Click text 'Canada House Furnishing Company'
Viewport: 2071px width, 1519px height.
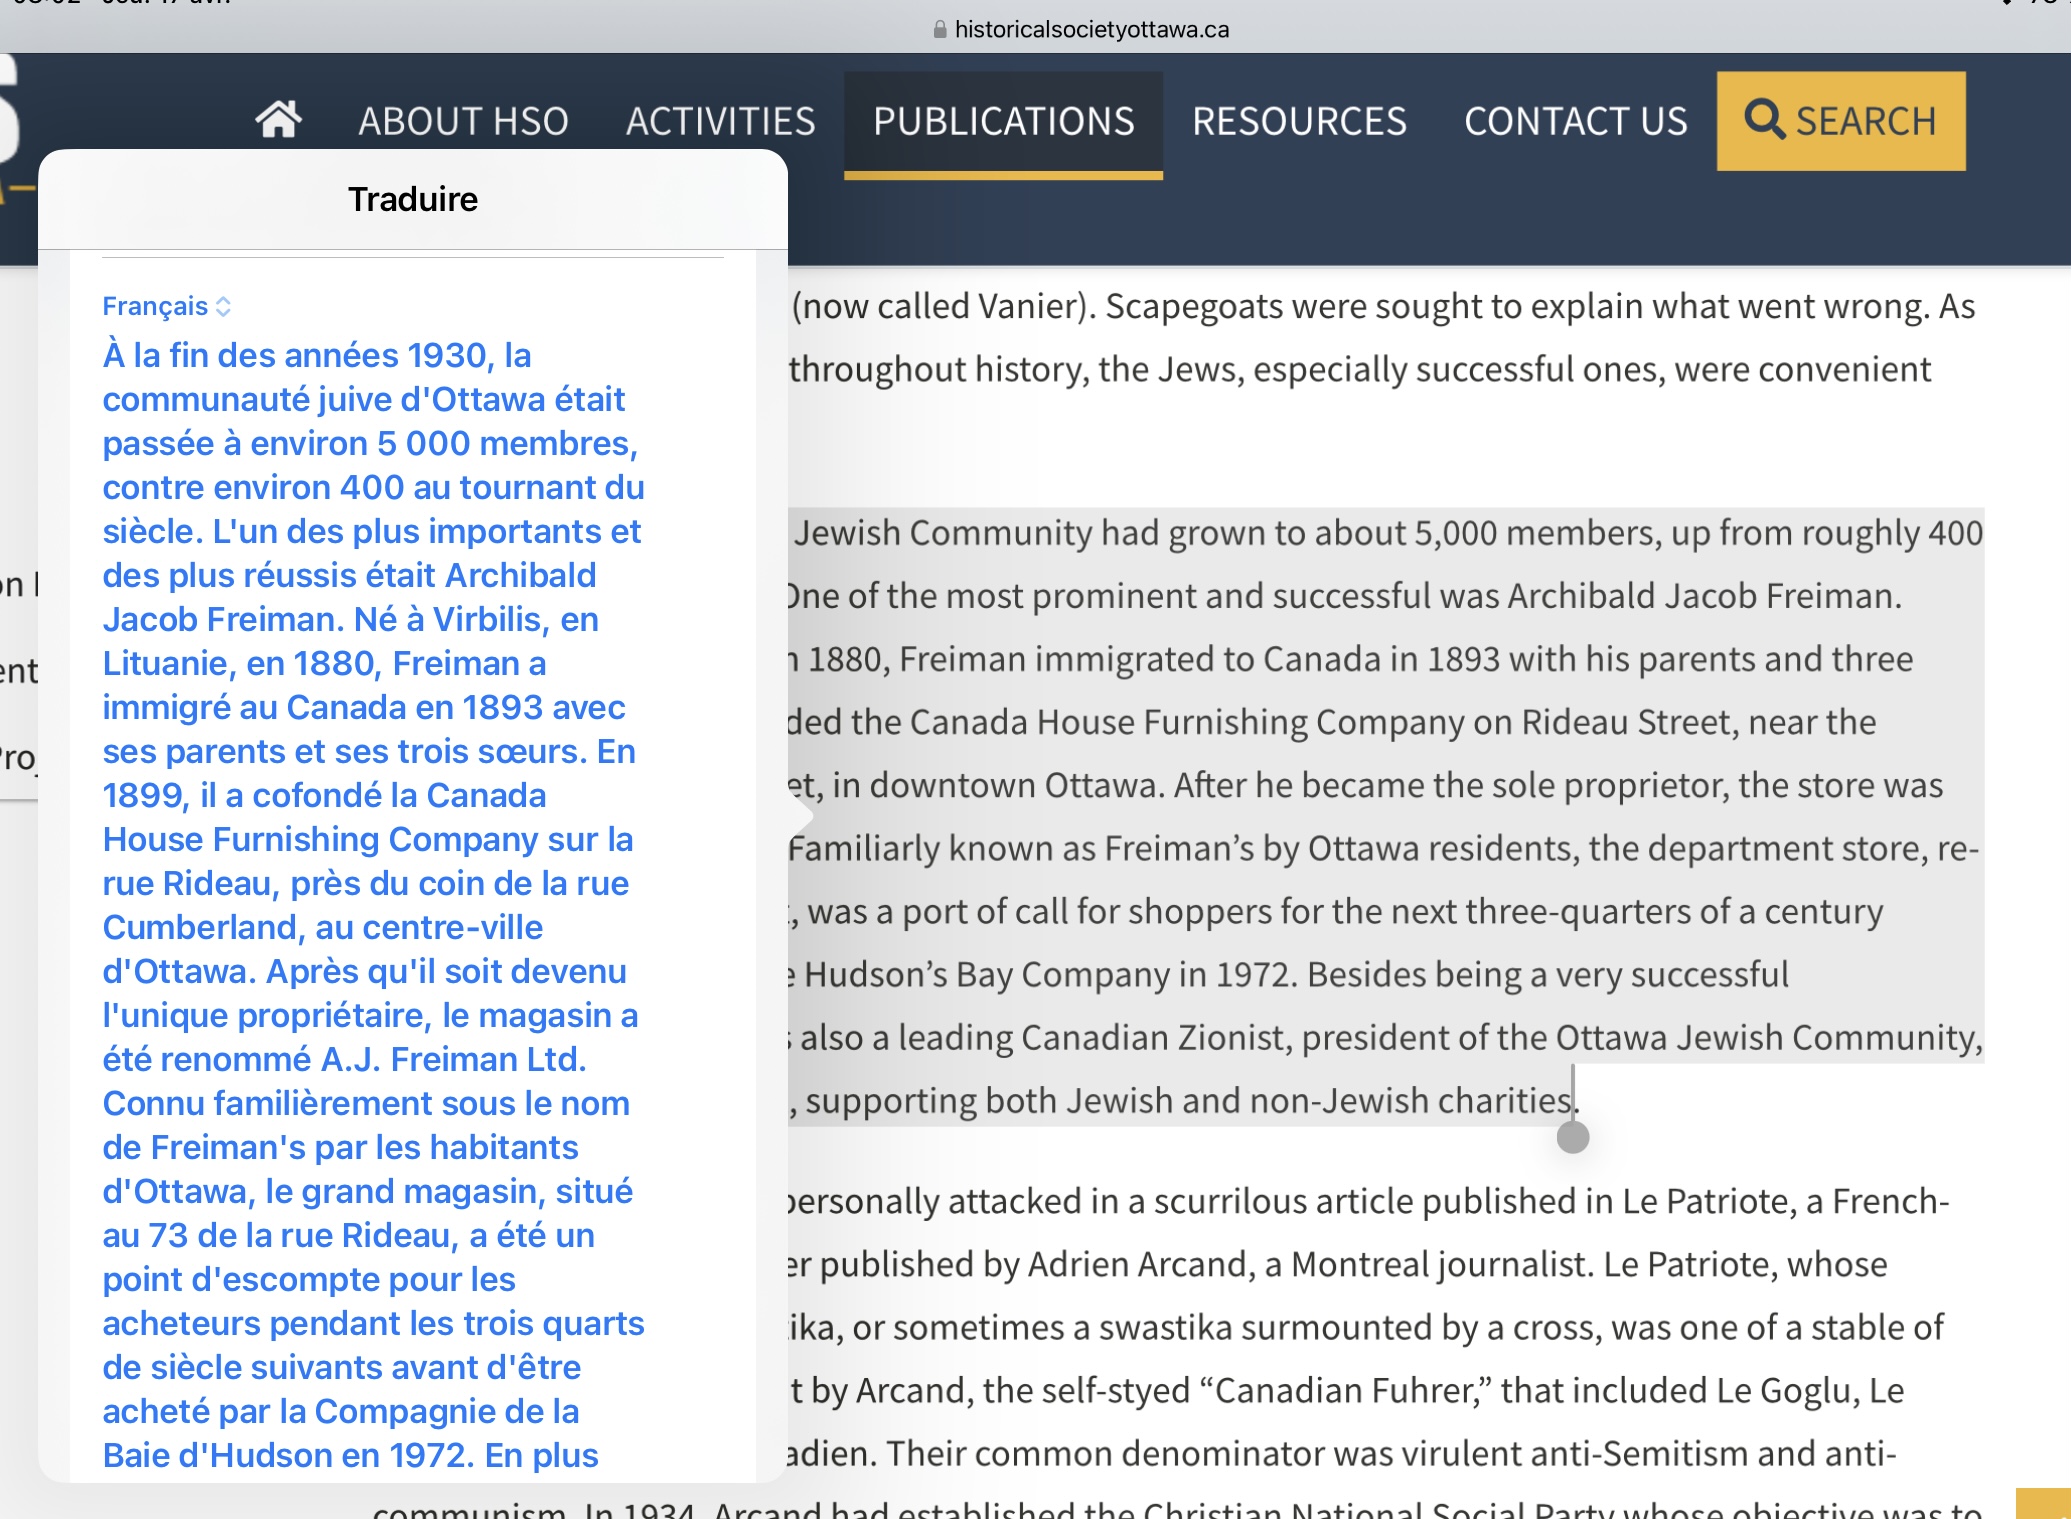click(x=1186, y=722)
